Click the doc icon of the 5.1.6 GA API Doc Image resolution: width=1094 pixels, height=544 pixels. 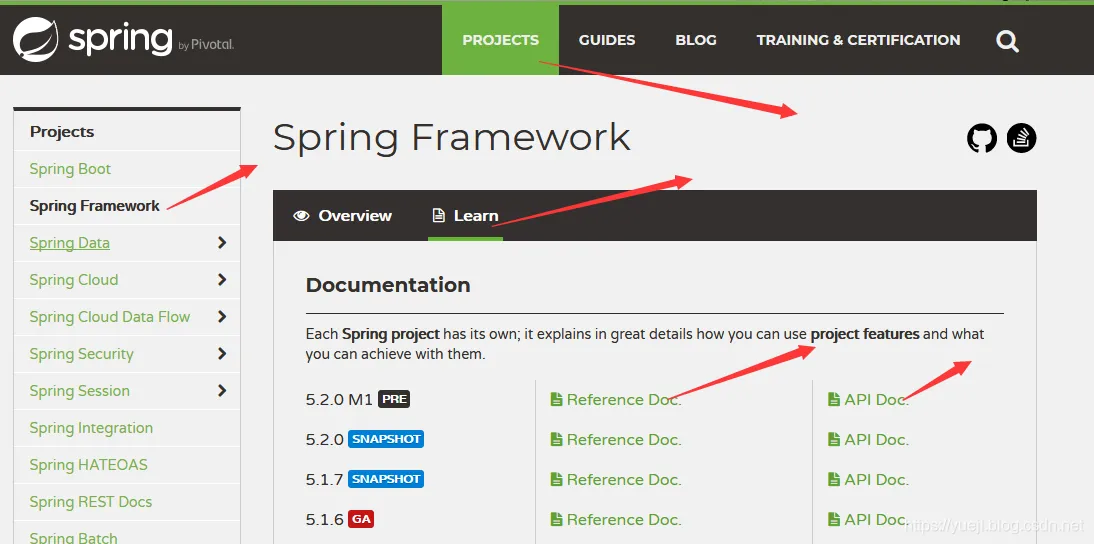[834, 520]
